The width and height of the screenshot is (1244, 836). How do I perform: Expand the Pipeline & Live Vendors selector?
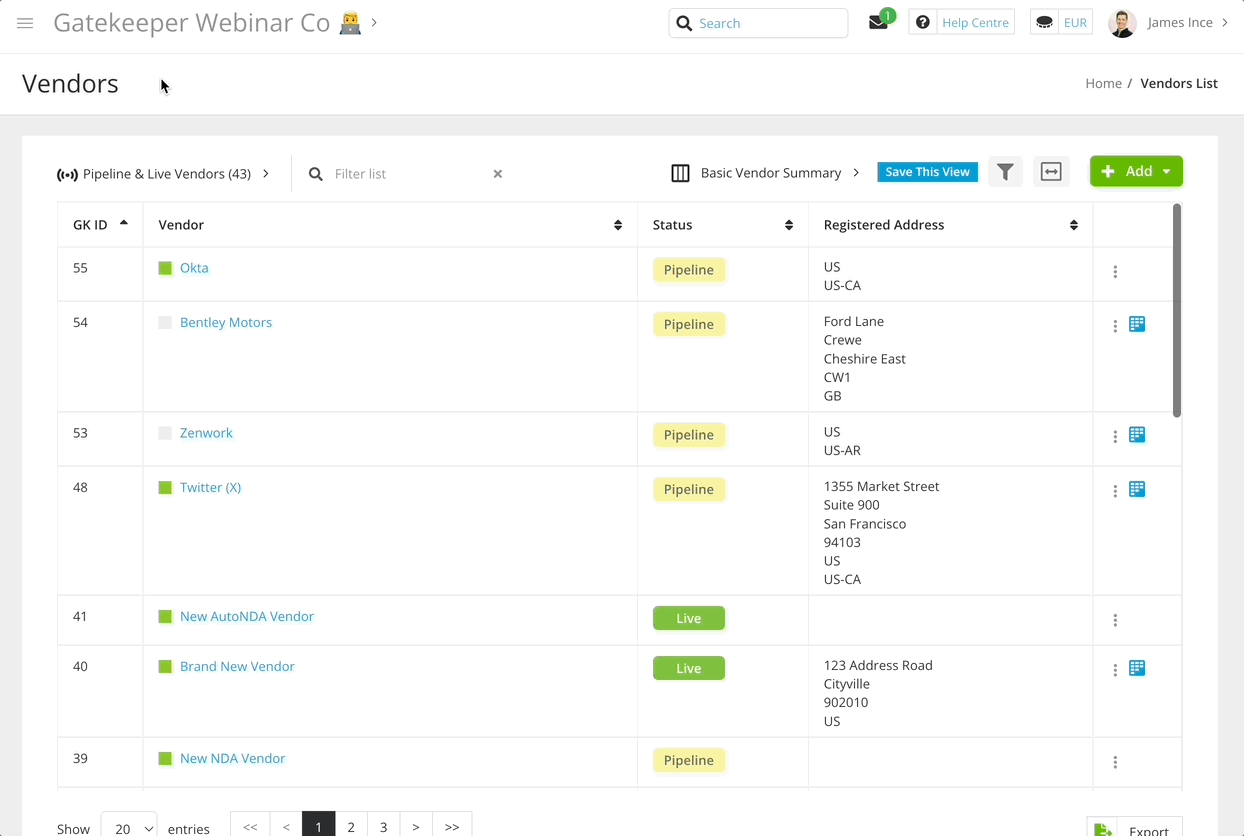[163, 174]
